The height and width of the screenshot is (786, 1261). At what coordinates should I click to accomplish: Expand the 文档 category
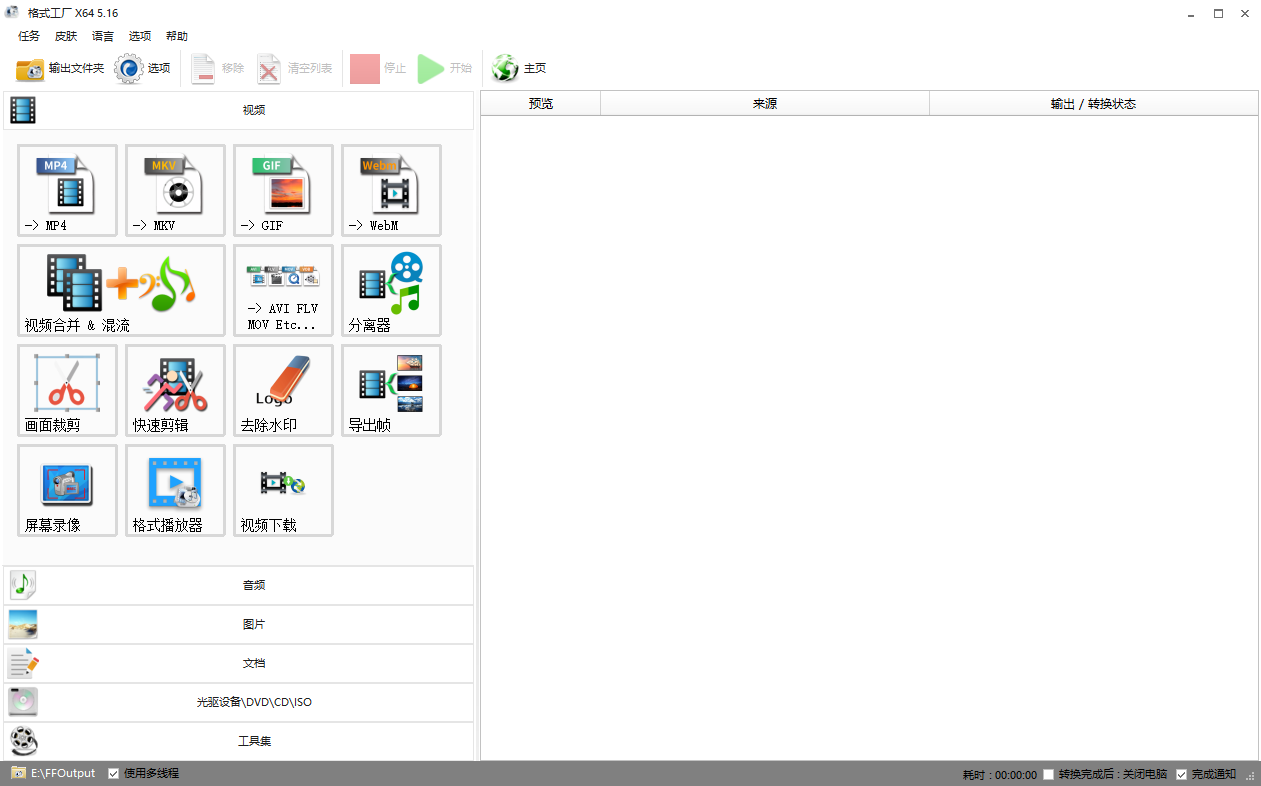pyautogui.click(x=238, y=663)
